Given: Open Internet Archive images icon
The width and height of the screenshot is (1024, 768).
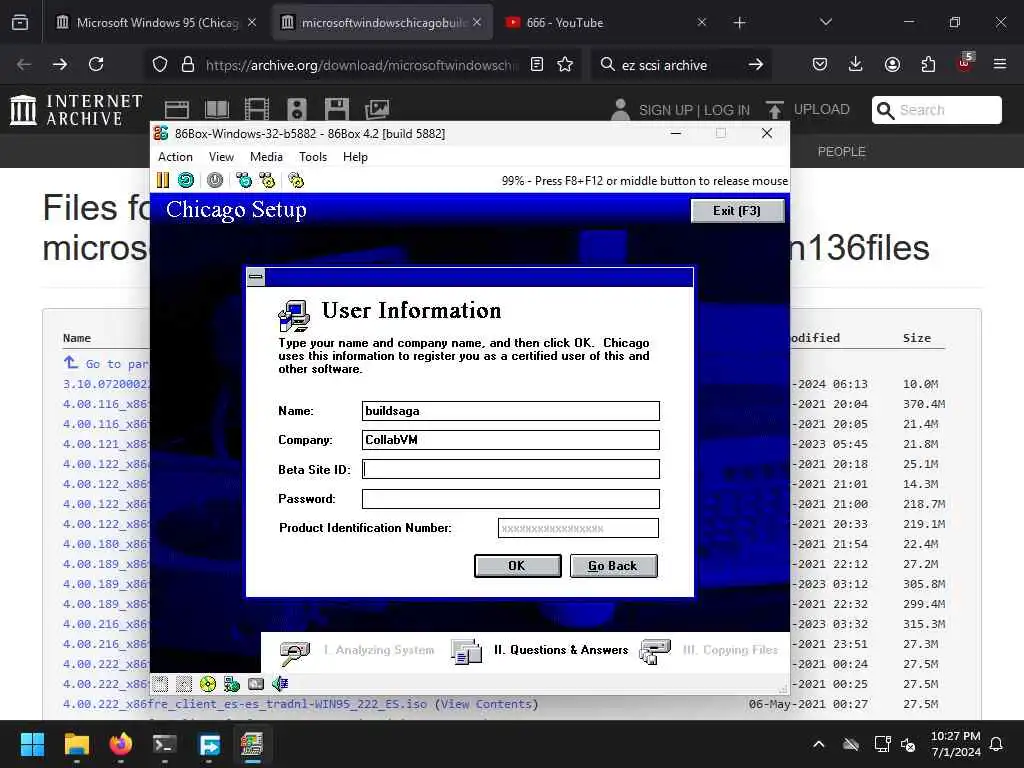Looking at the screenshot, I should [377, 109].
